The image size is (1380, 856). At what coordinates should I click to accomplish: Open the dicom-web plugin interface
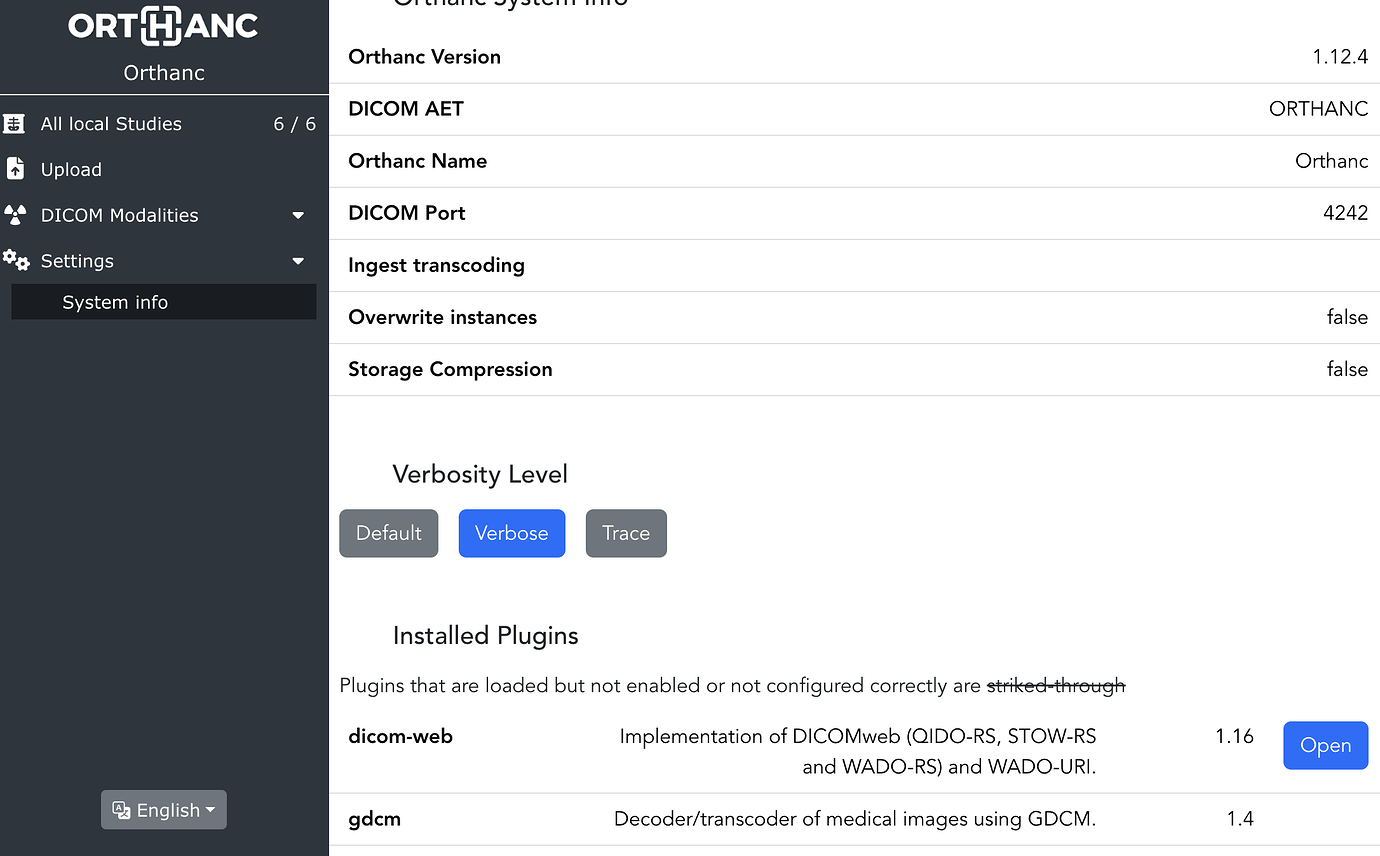(x=1325, y=745)
